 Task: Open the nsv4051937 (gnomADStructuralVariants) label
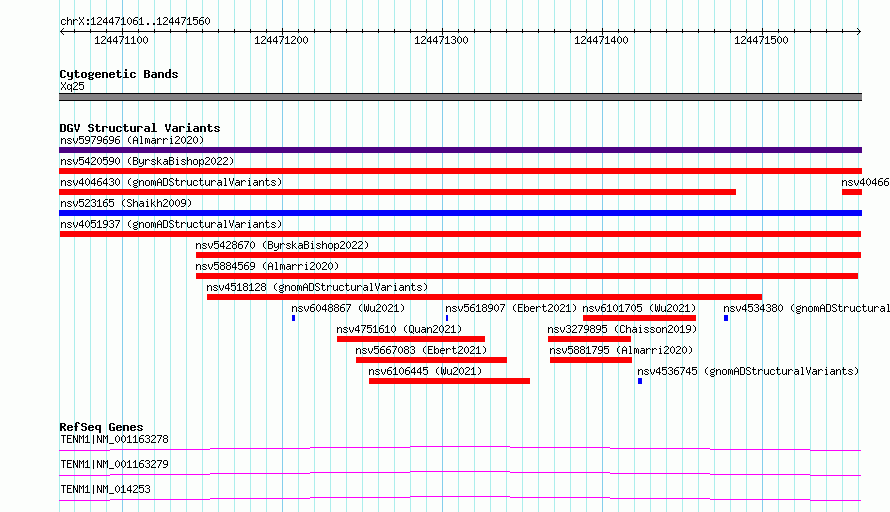coord(171,224)
